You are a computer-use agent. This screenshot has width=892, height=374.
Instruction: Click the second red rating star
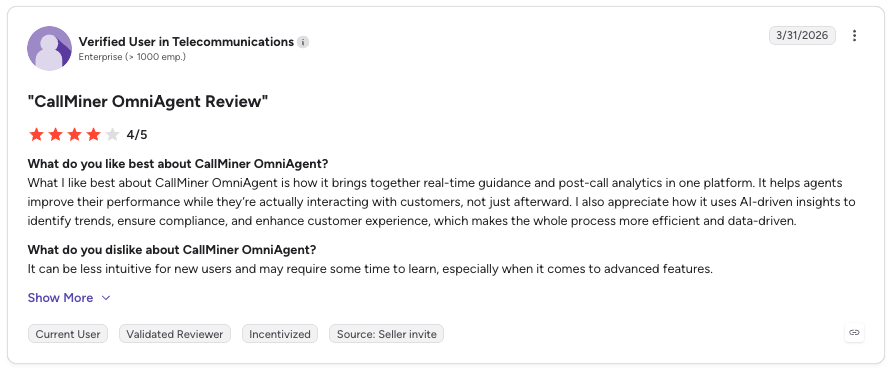[55, 135]
